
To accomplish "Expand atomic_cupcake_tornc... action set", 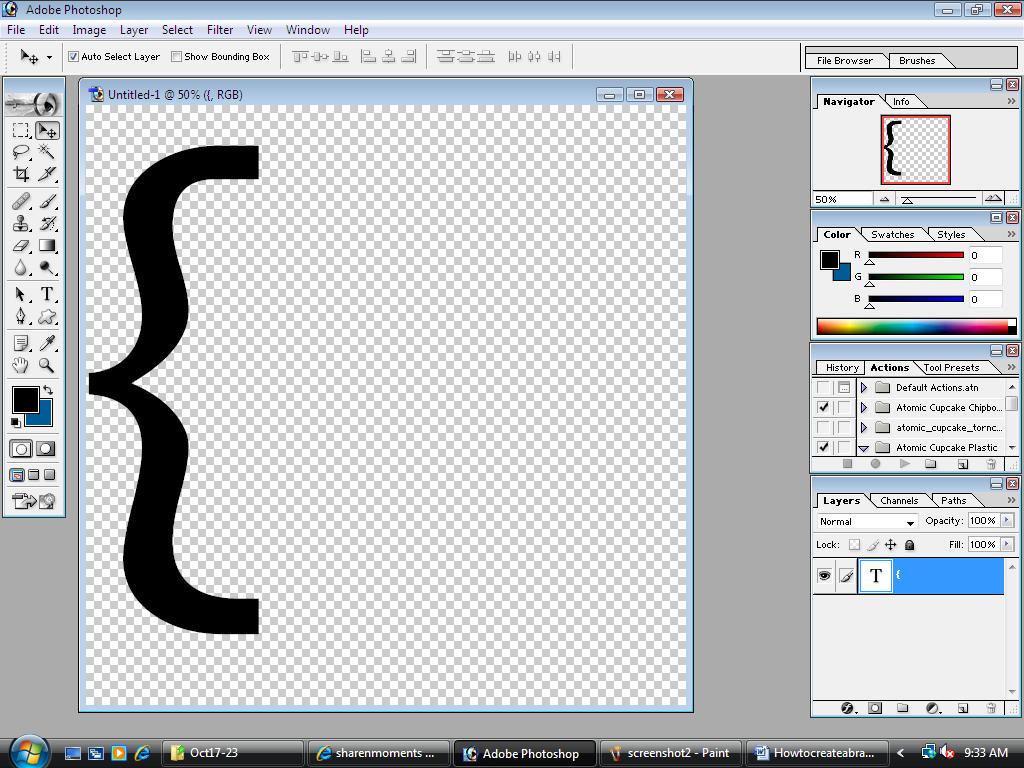I will click(x=863, y=428).
